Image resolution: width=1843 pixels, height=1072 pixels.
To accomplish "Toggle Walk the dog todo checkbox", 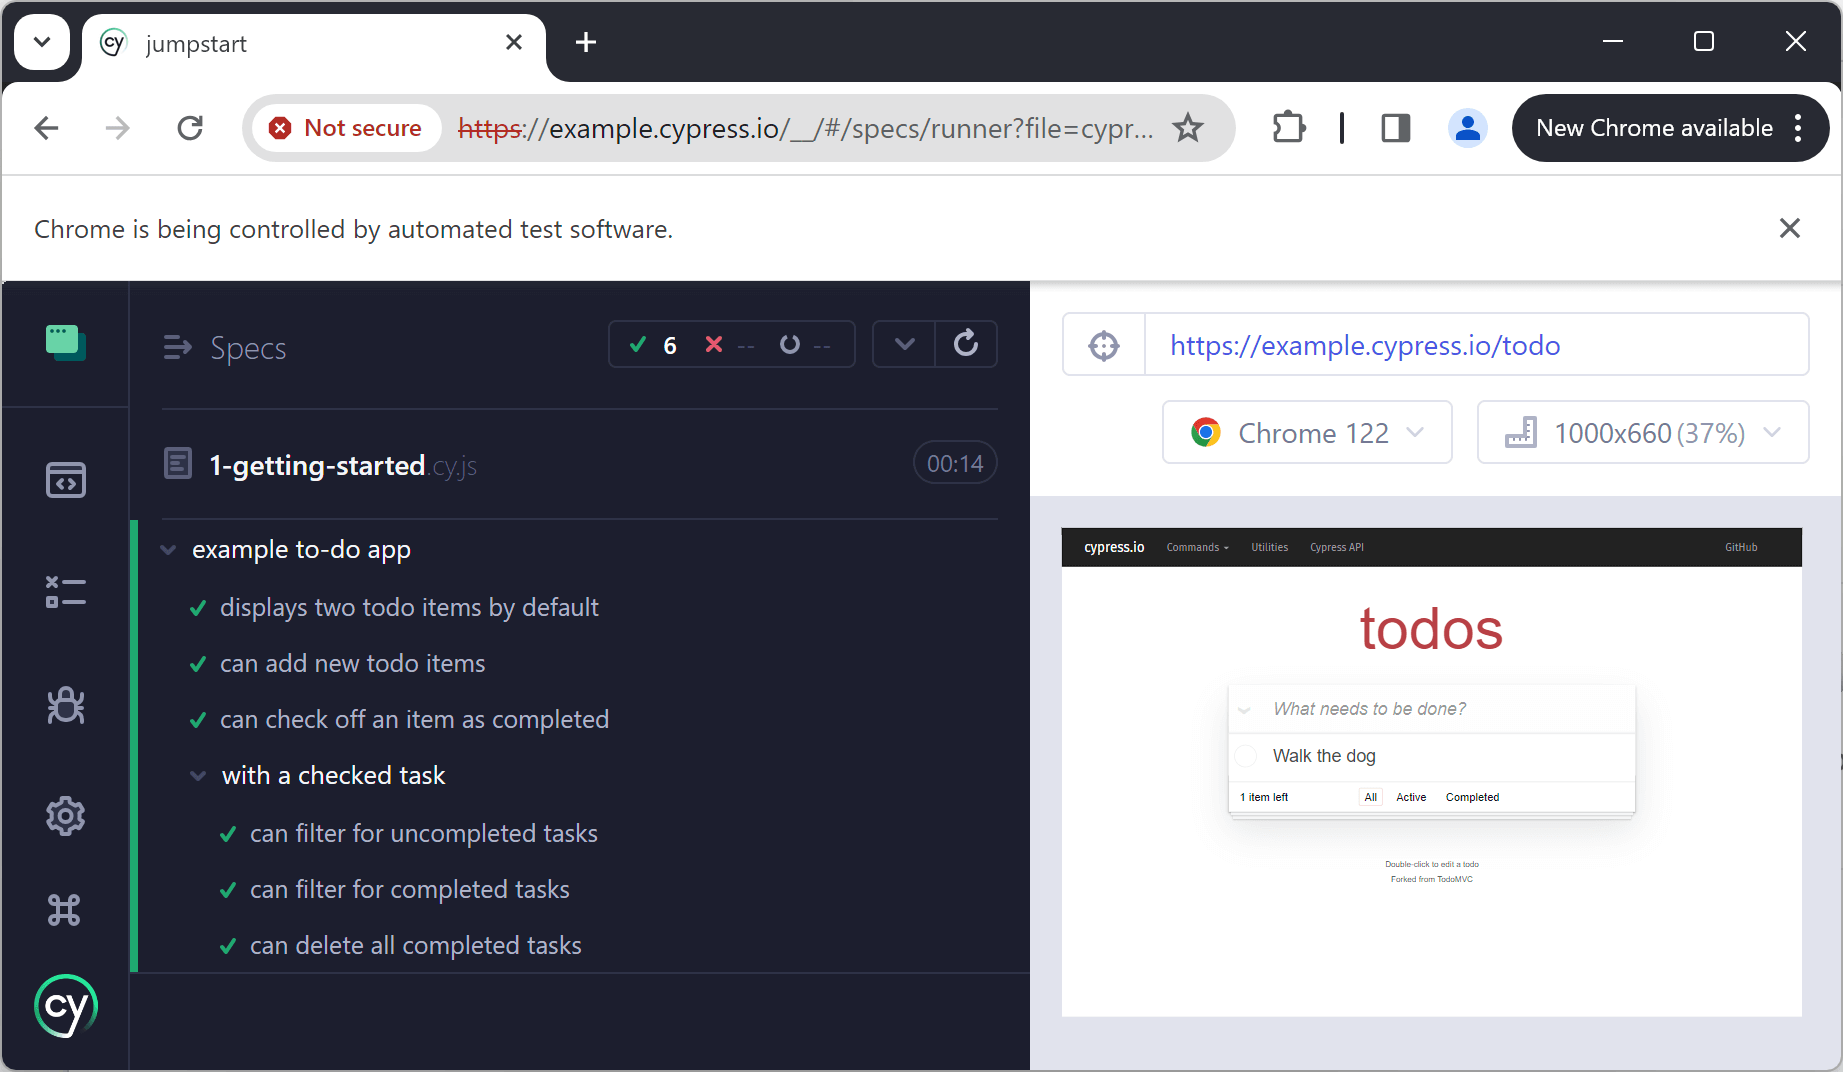I will click(1245, 756).
